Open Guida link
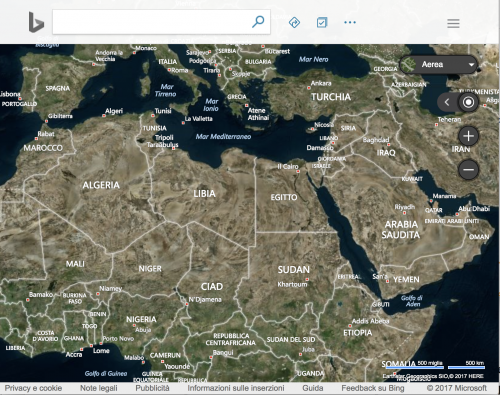This screenshot has height=395, width=500. coord(313,388)
